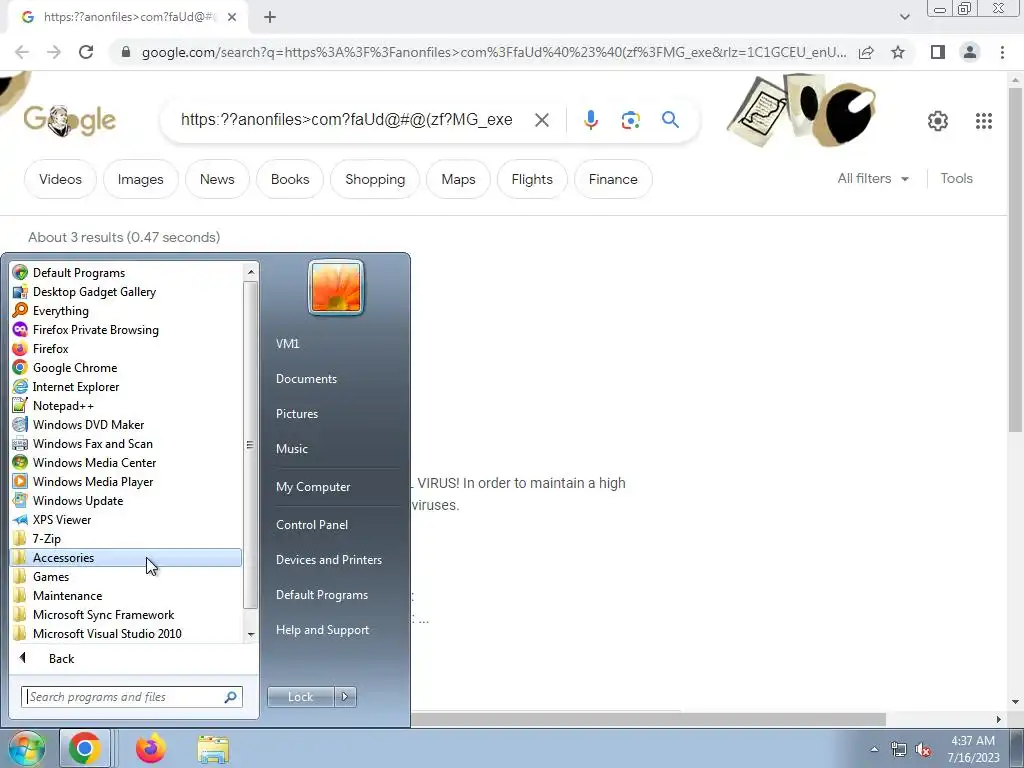Expand Microsoft Sync Framework folder
1024x768 pixels.
tap(126, 615)
